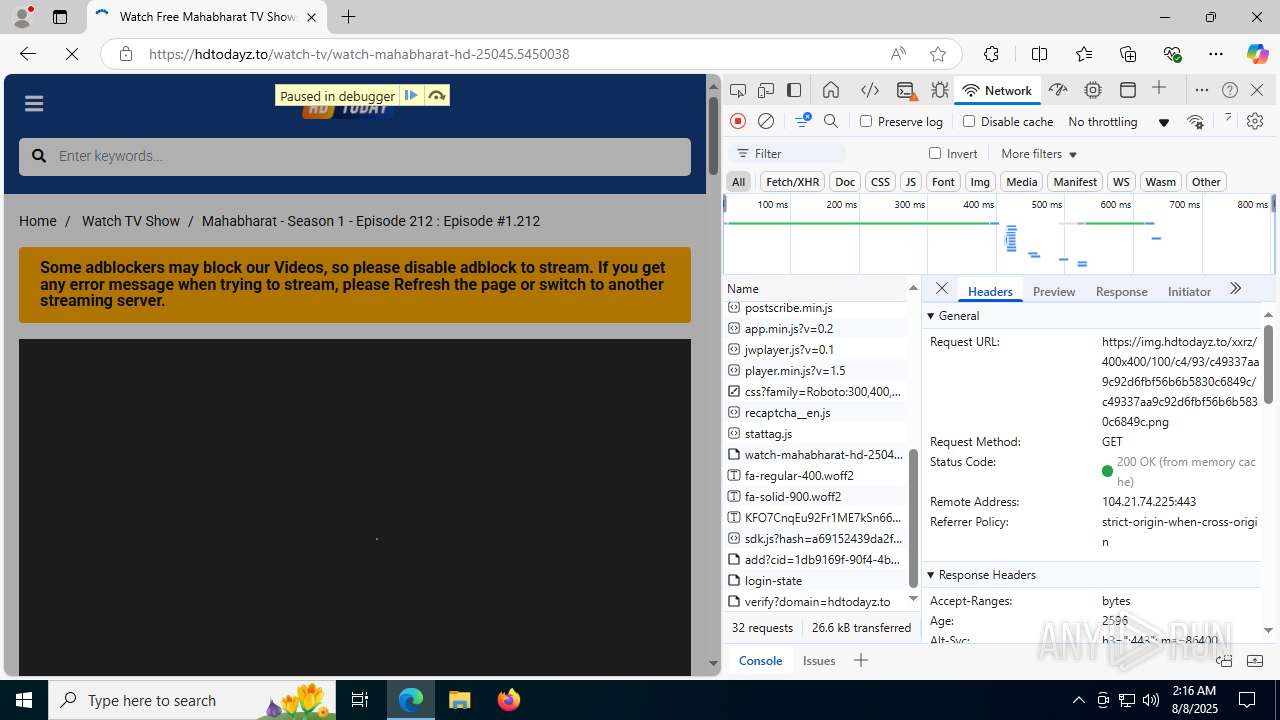Open Network settings gear icon

point(1255,121)
